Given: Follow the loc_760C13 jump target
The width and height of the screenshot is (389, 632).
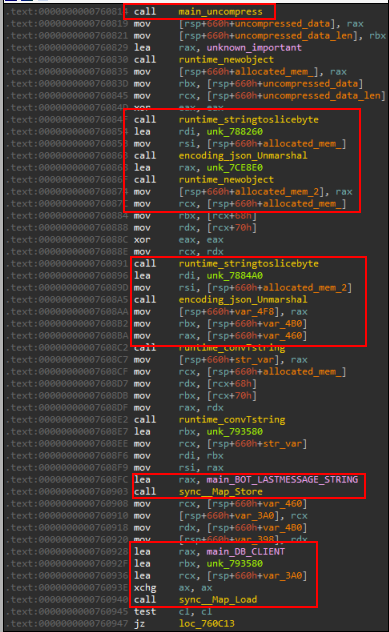Looking at the screenshot, I should pyautogui.click(x=206, y=624).
